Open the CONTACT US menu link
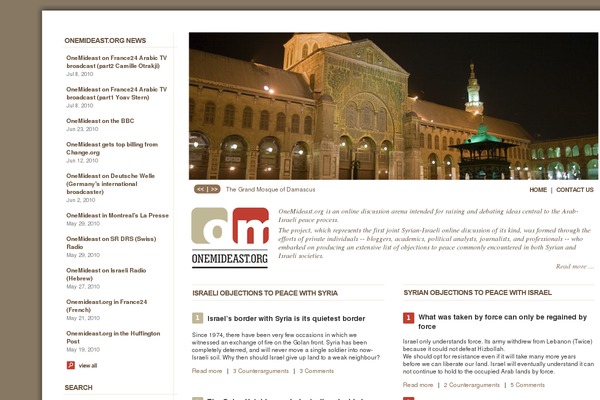The width and height of the screenshot is (600, 400). pos(575,190)
